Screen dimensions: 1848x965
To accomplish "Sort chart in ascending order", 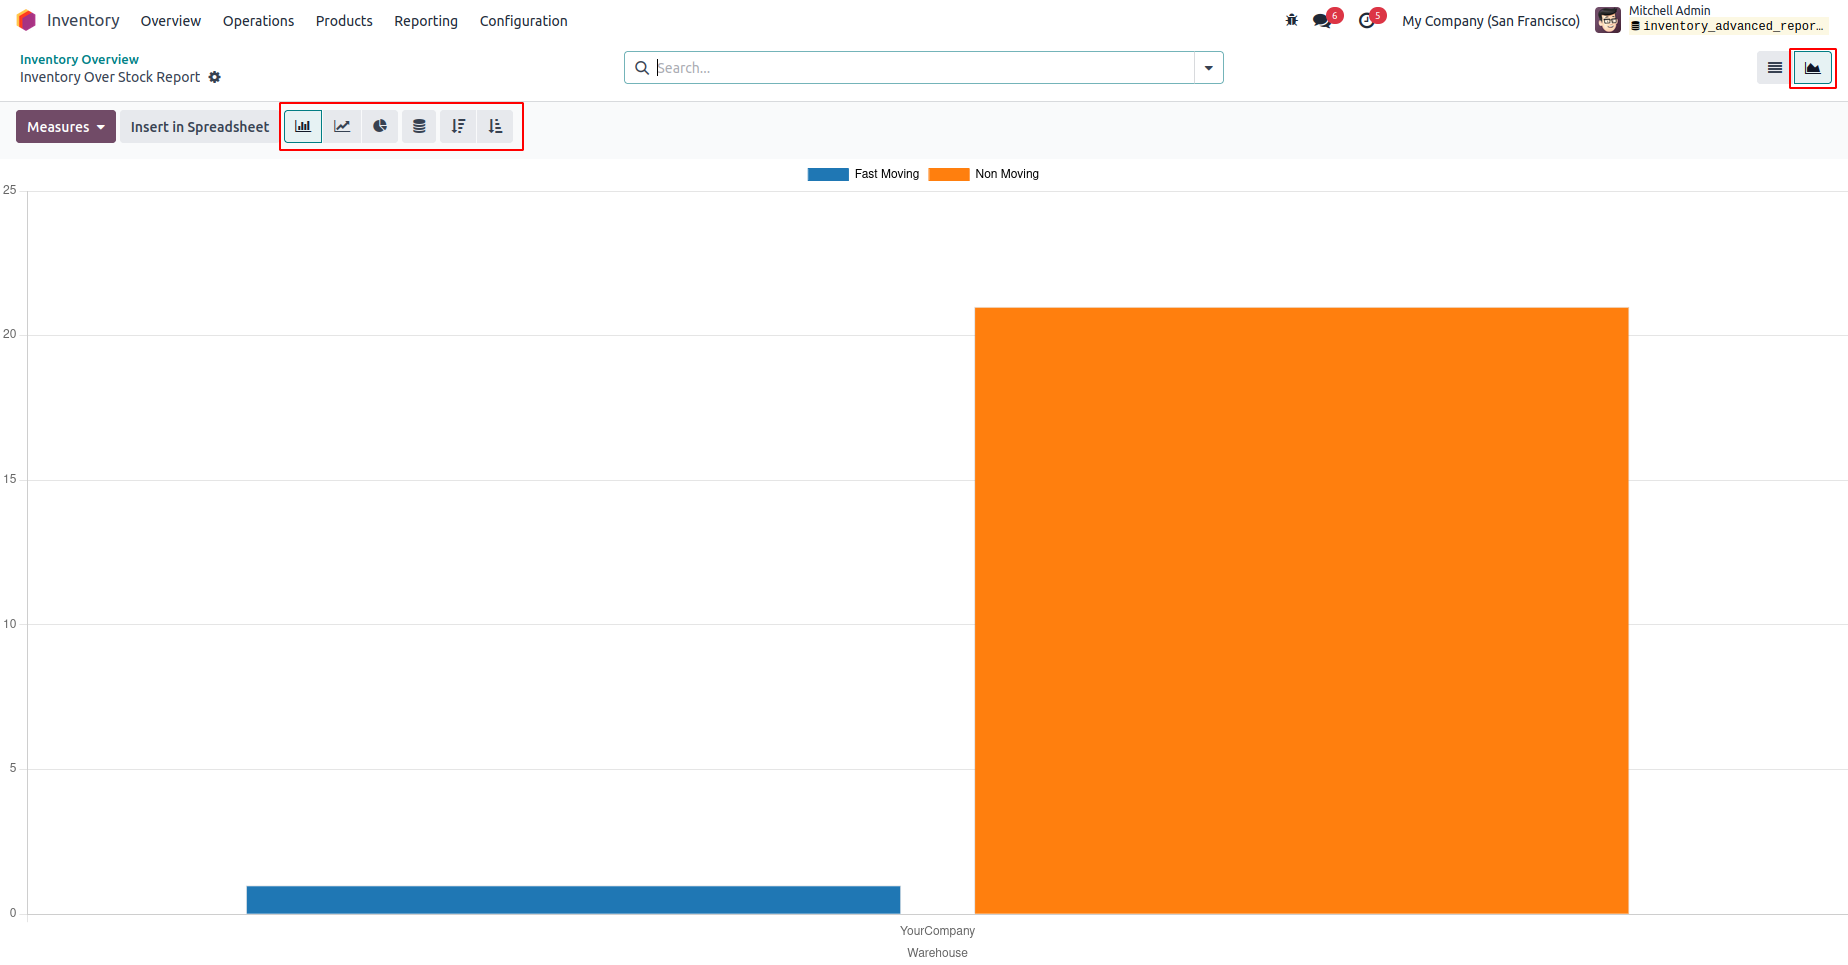I will pyautogui.click(x=496, y=127).
